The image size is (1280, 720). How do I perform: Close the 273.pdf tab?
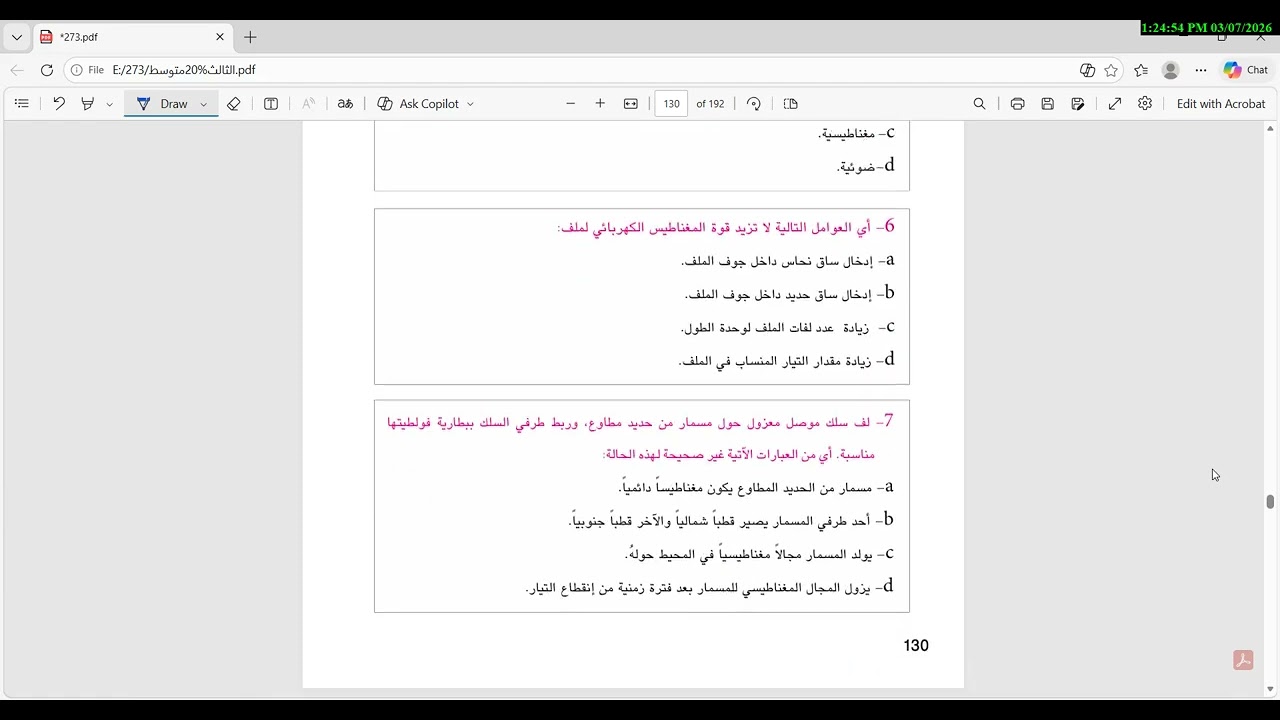(x=220, y=37)
